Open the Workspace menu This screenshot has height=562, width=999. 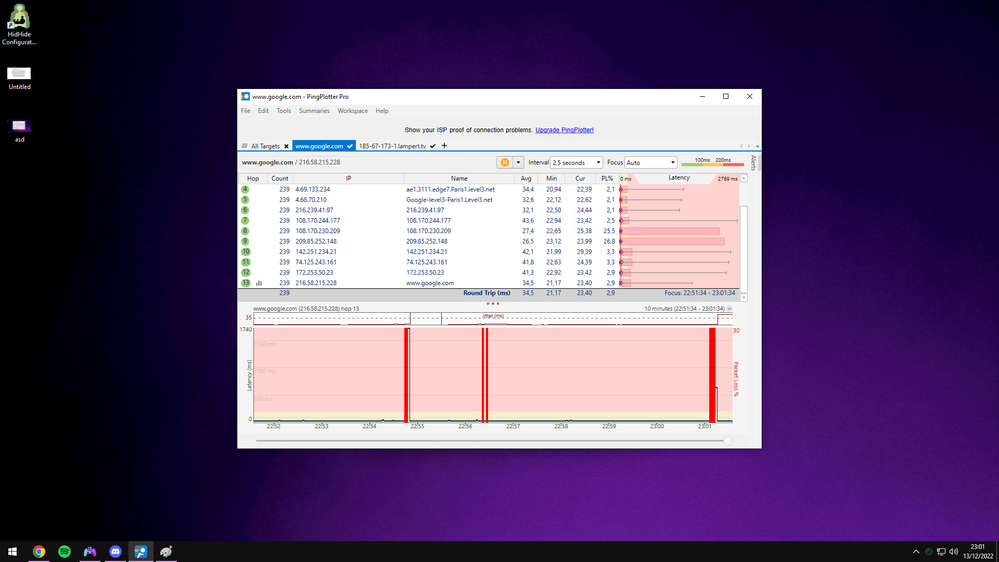[x=352, y=111]
